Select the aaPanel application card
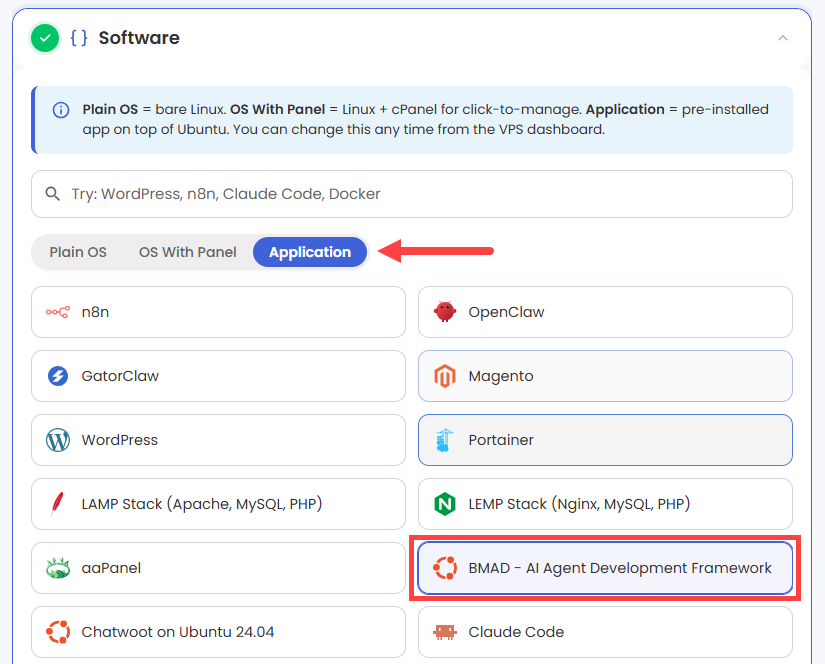The width and height of the screenshot is (825, 664). tap(218, 568)
